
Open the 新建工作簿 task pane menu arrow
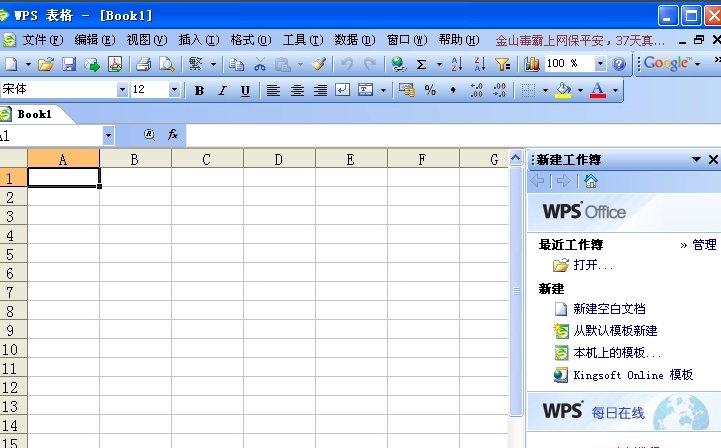point(696,159)
